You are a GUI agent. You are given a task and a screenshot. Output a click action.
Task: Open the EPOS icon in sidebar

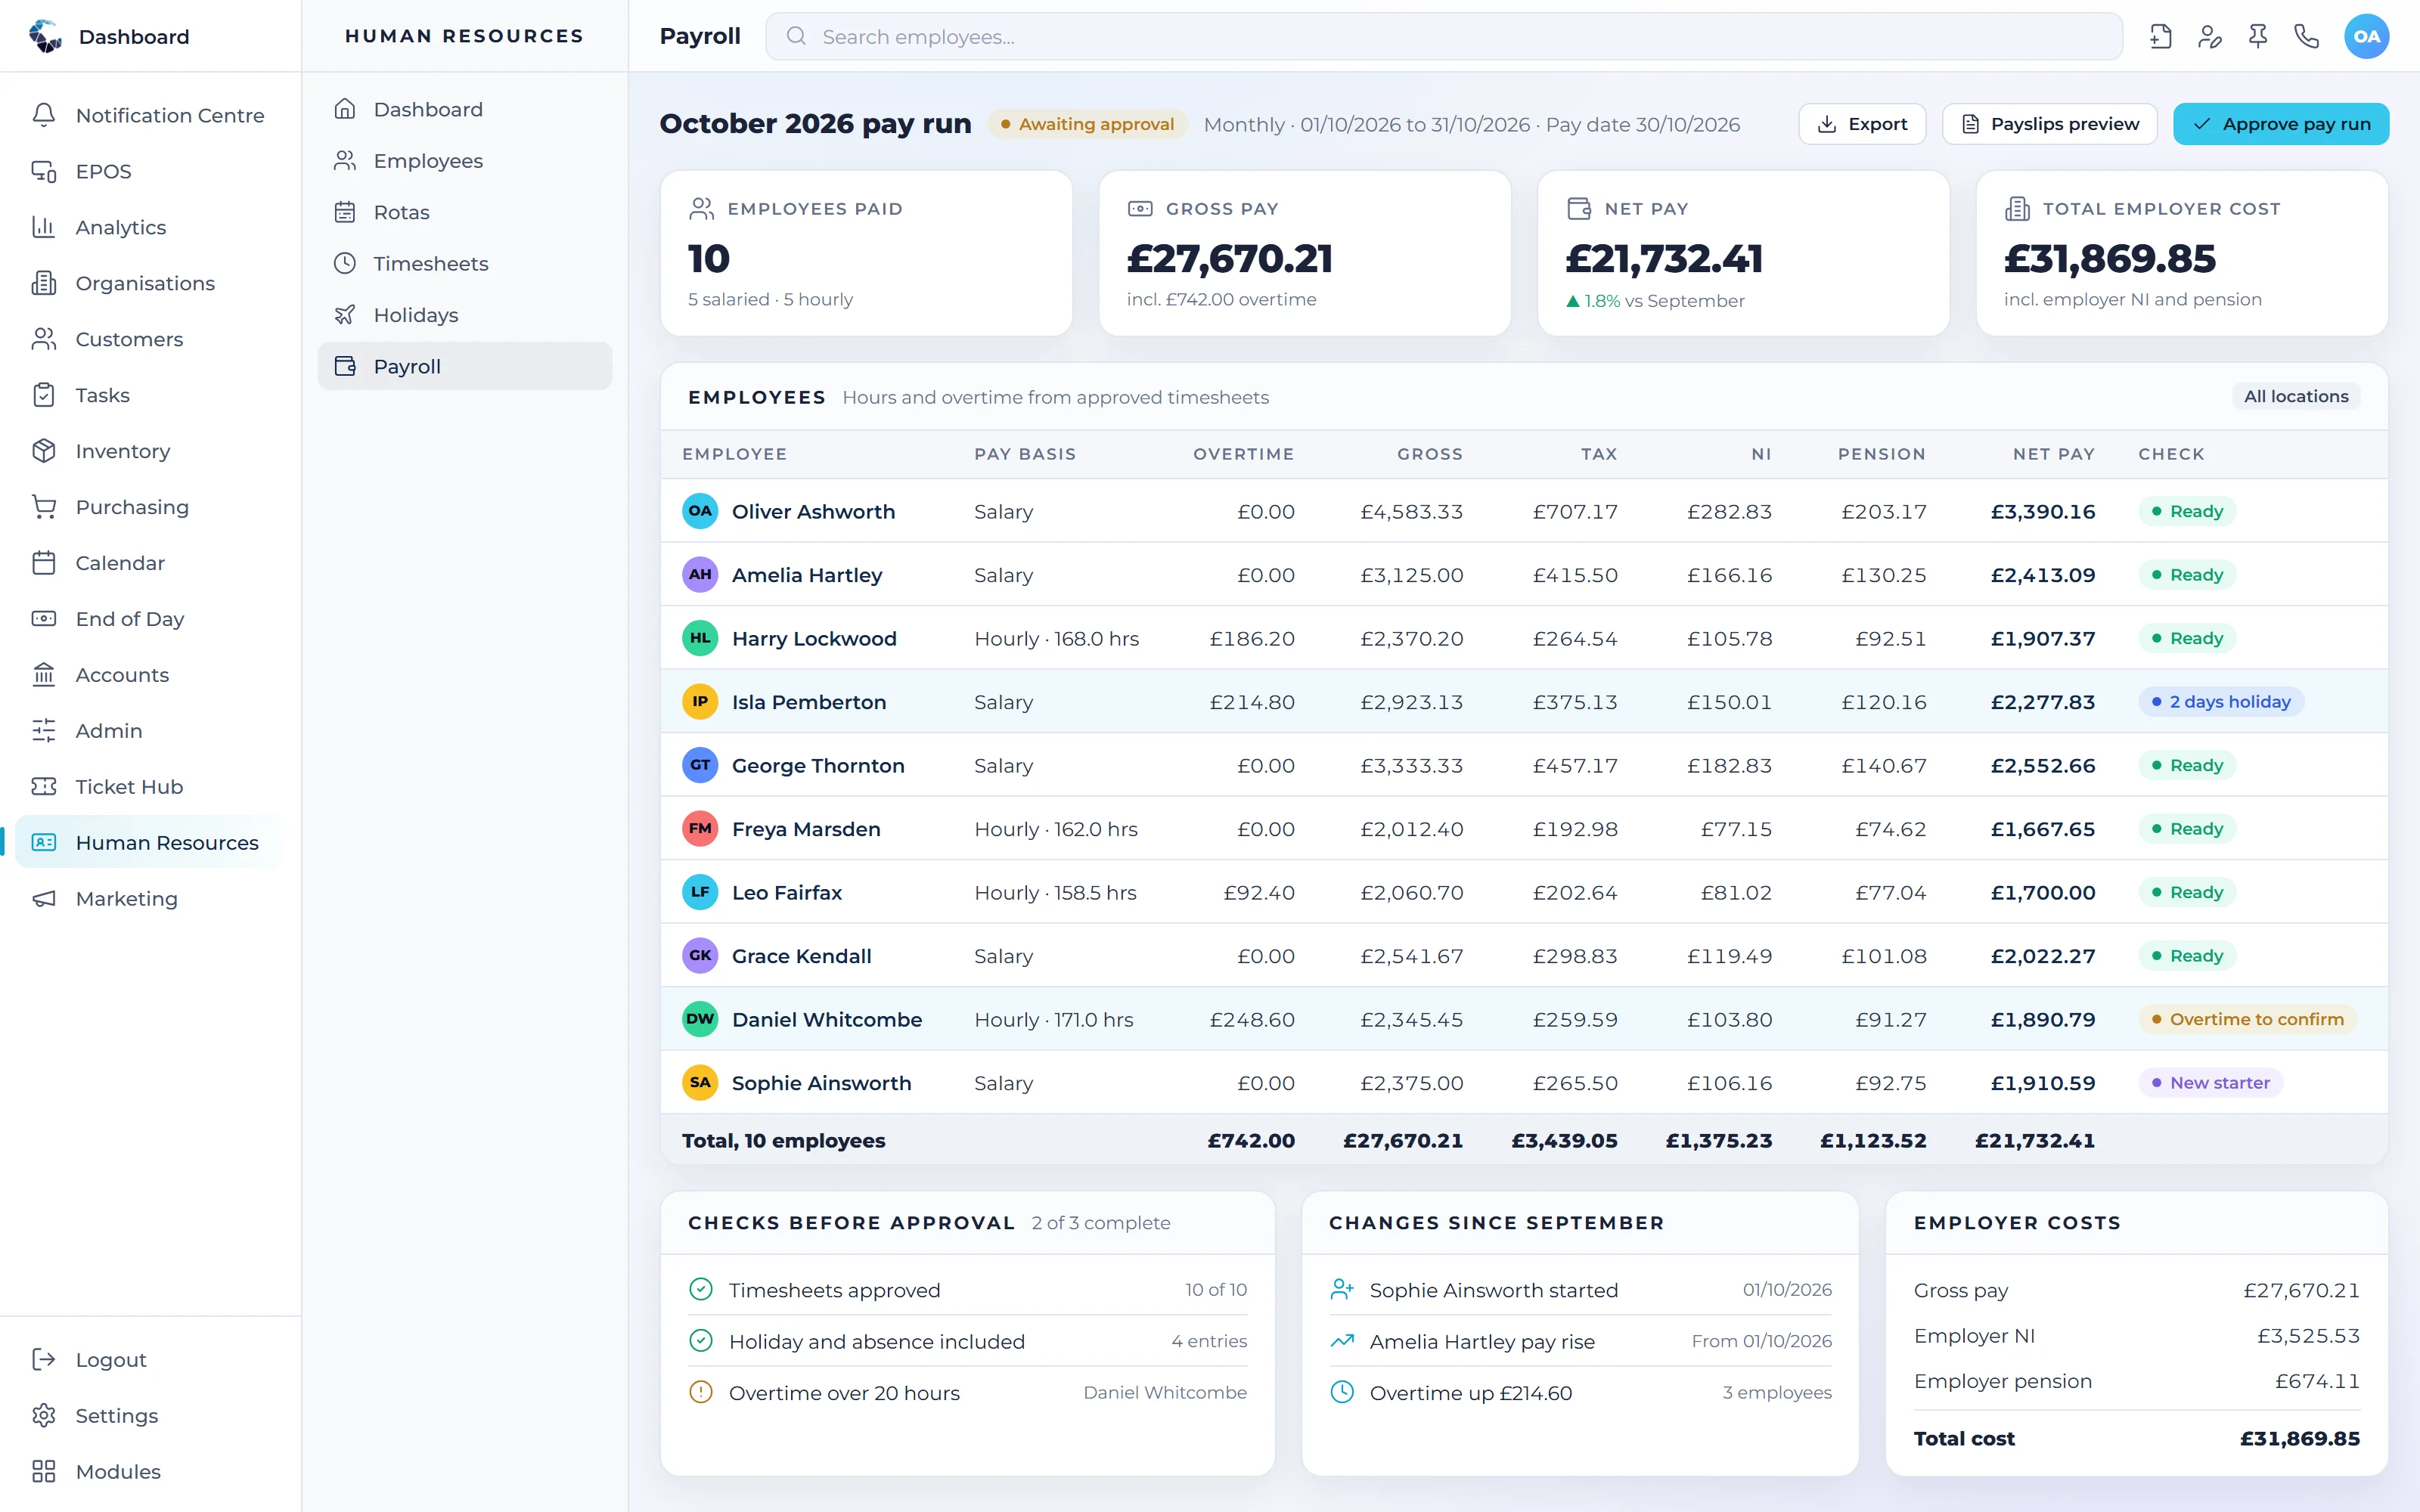pos(44,171)
